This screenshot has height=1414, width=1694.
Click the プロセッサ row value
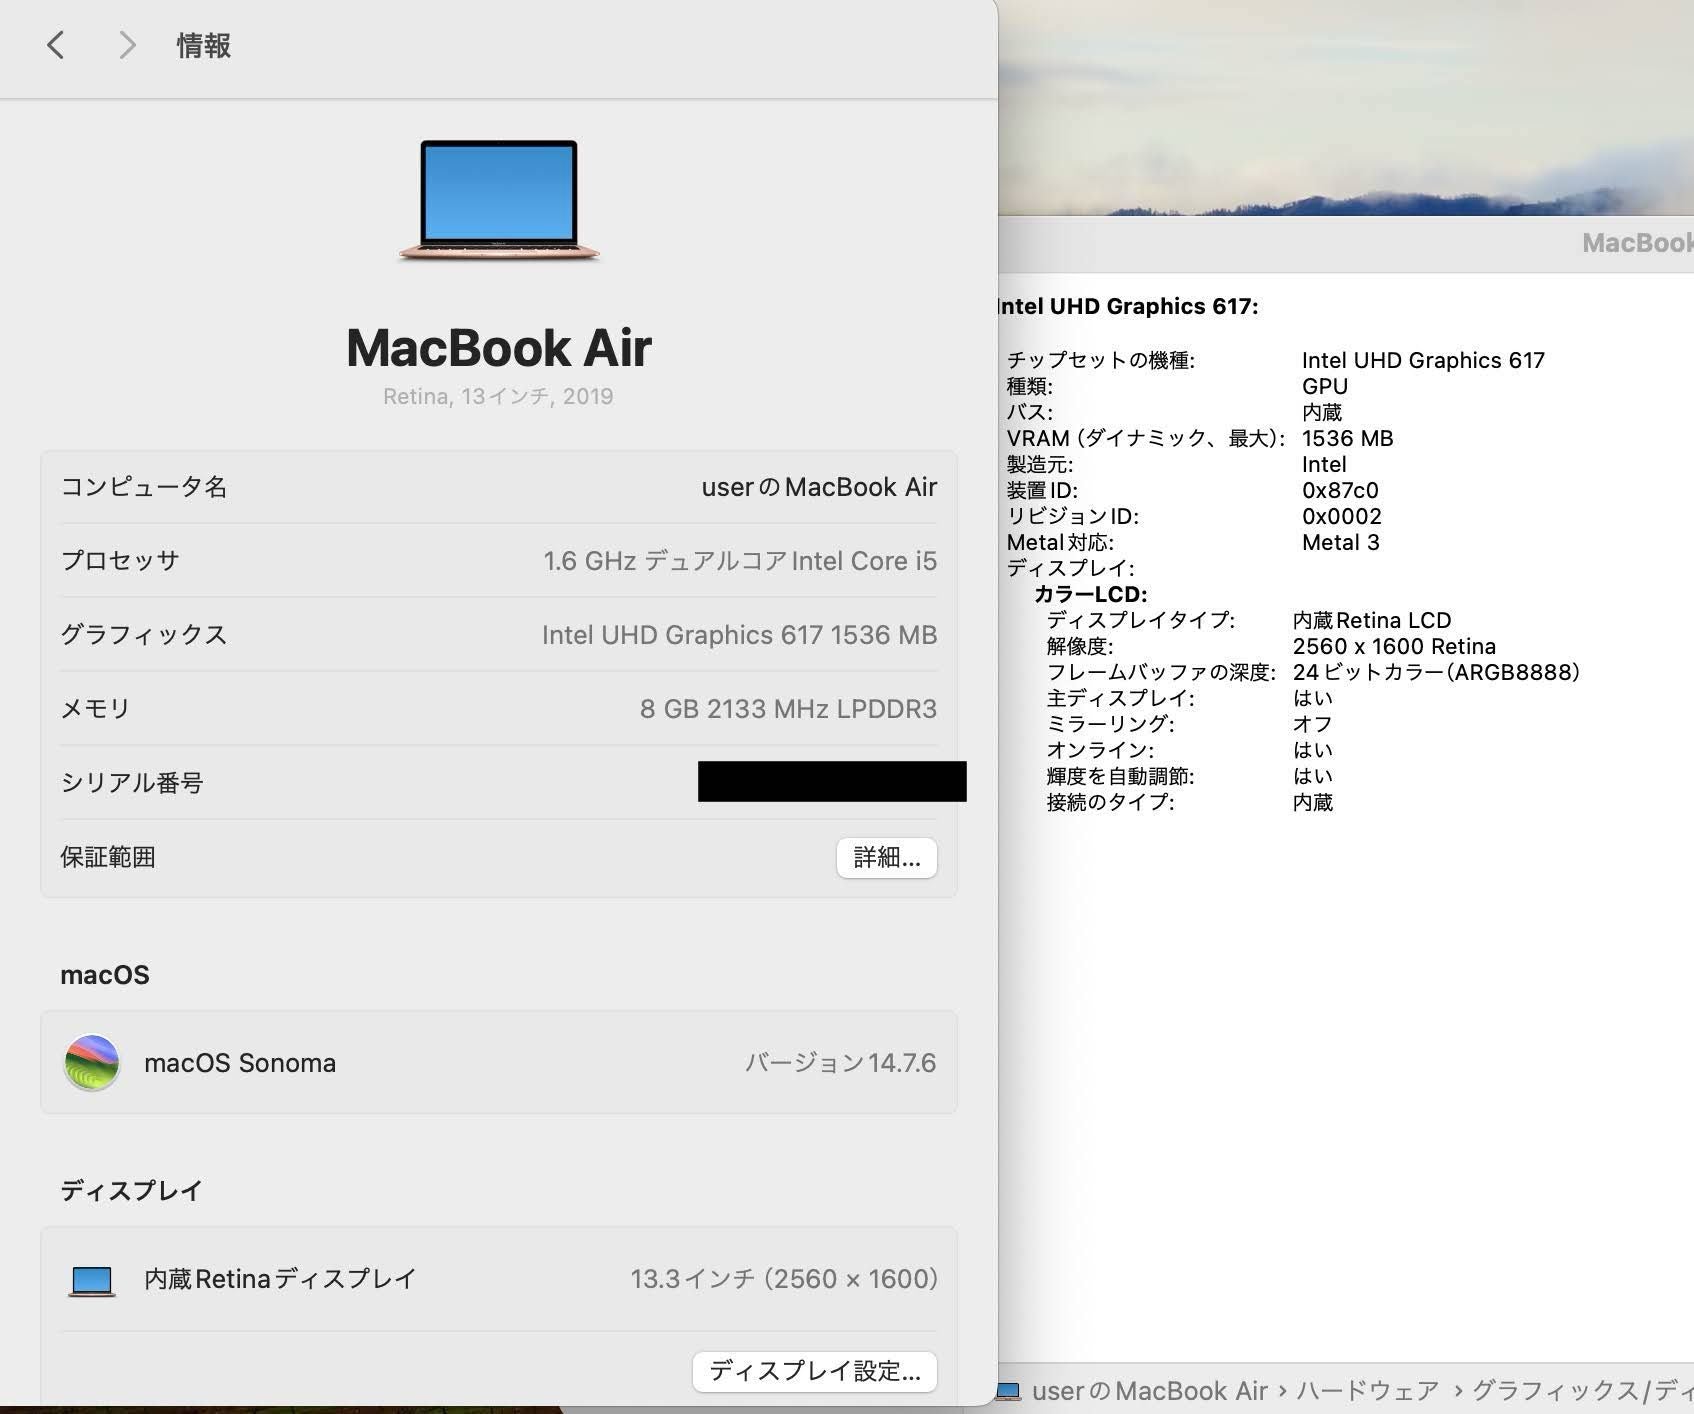[x=739, y=561]
